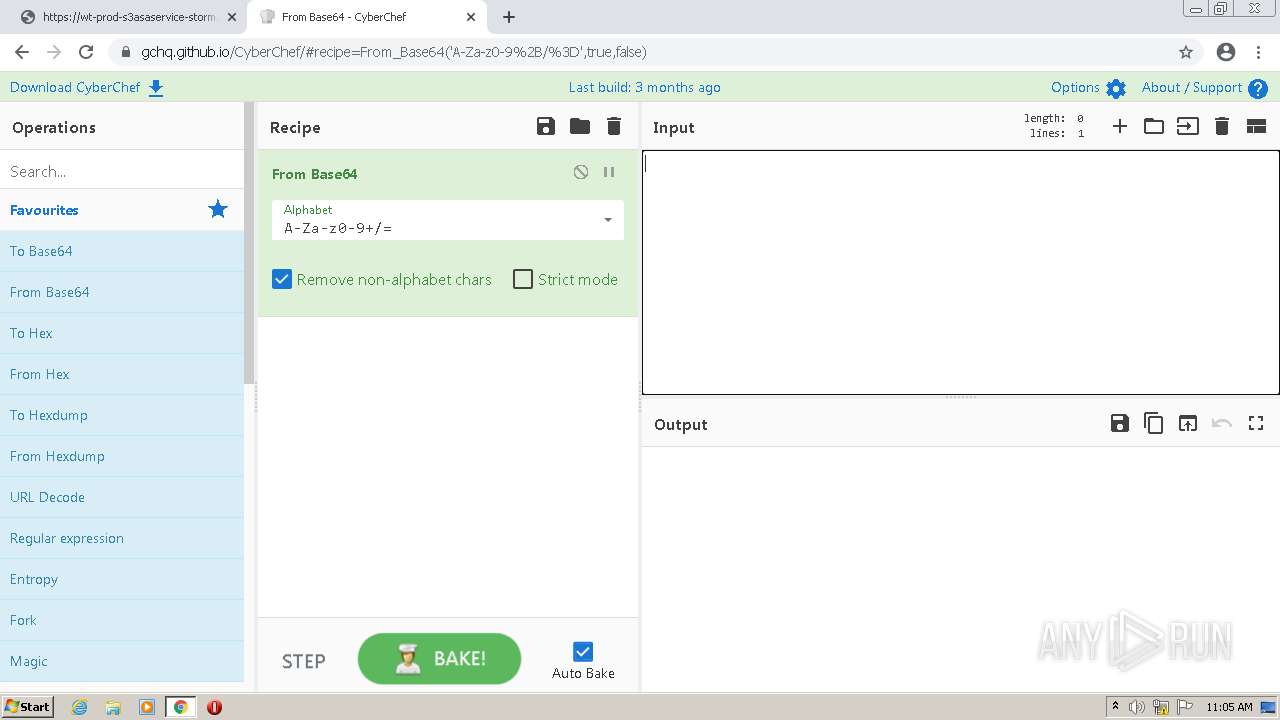The image size is (1280, 720).
Task: Open the Alphabet dropdown
Action: click(x=448, y=219)
